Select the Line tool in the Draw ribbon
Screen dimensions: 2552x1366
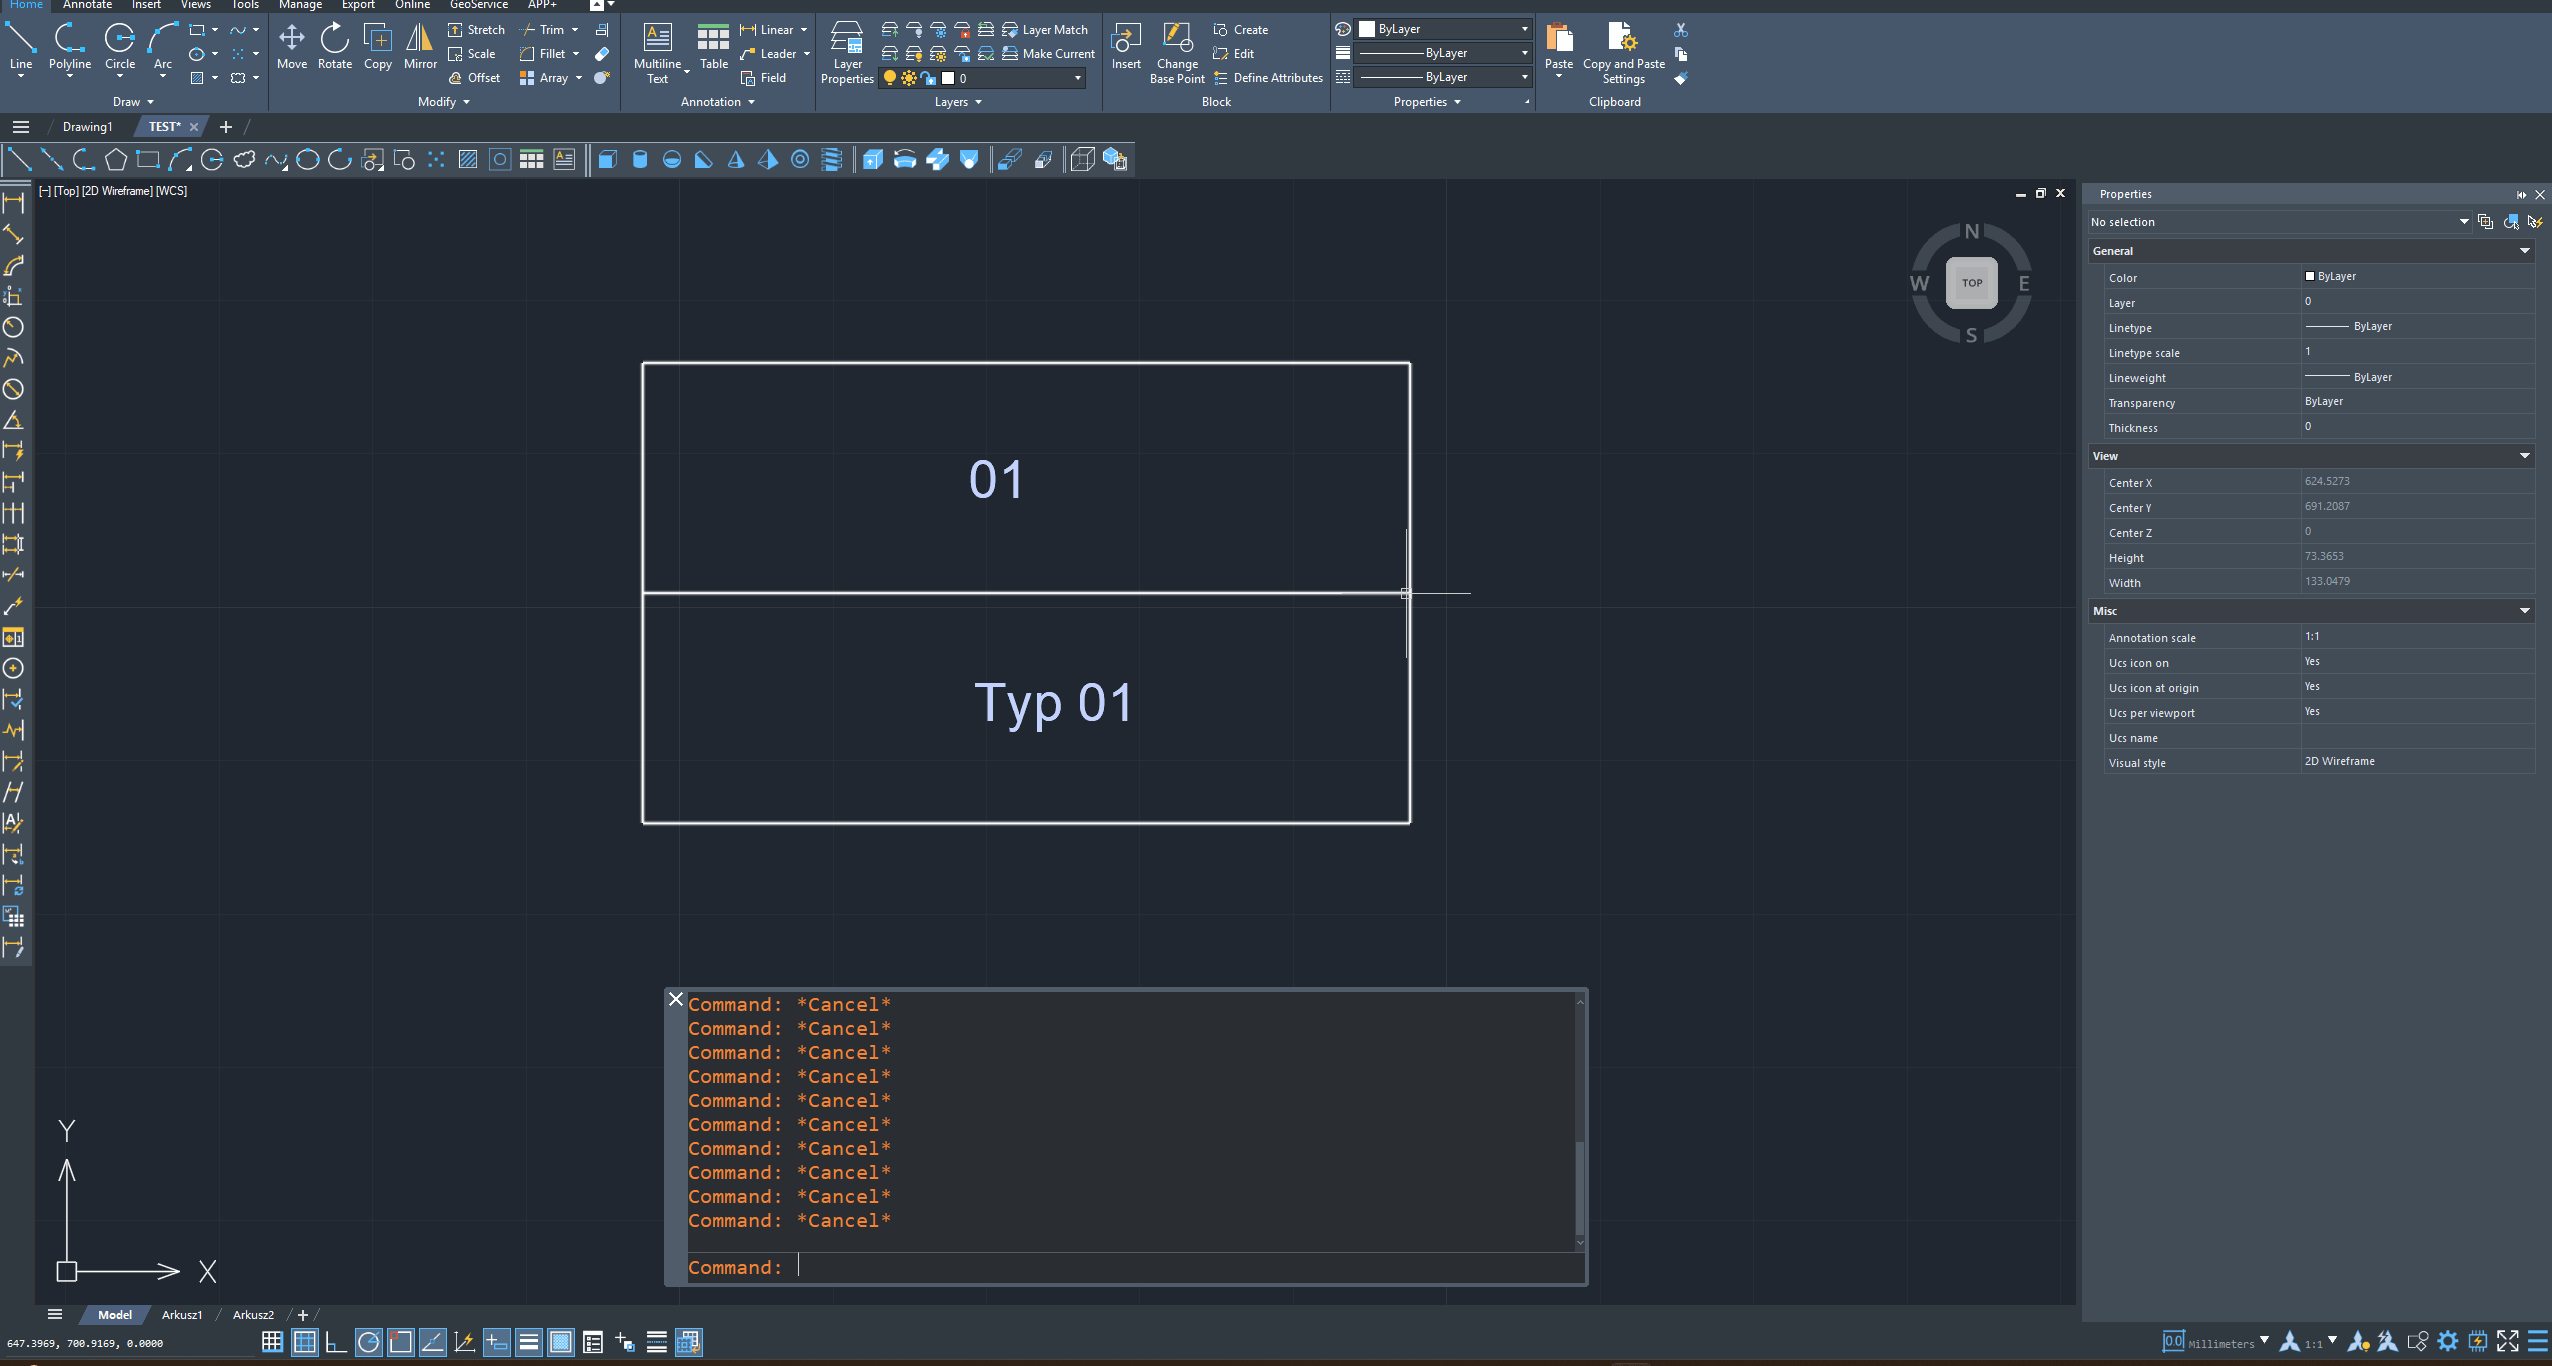(21, 47)
